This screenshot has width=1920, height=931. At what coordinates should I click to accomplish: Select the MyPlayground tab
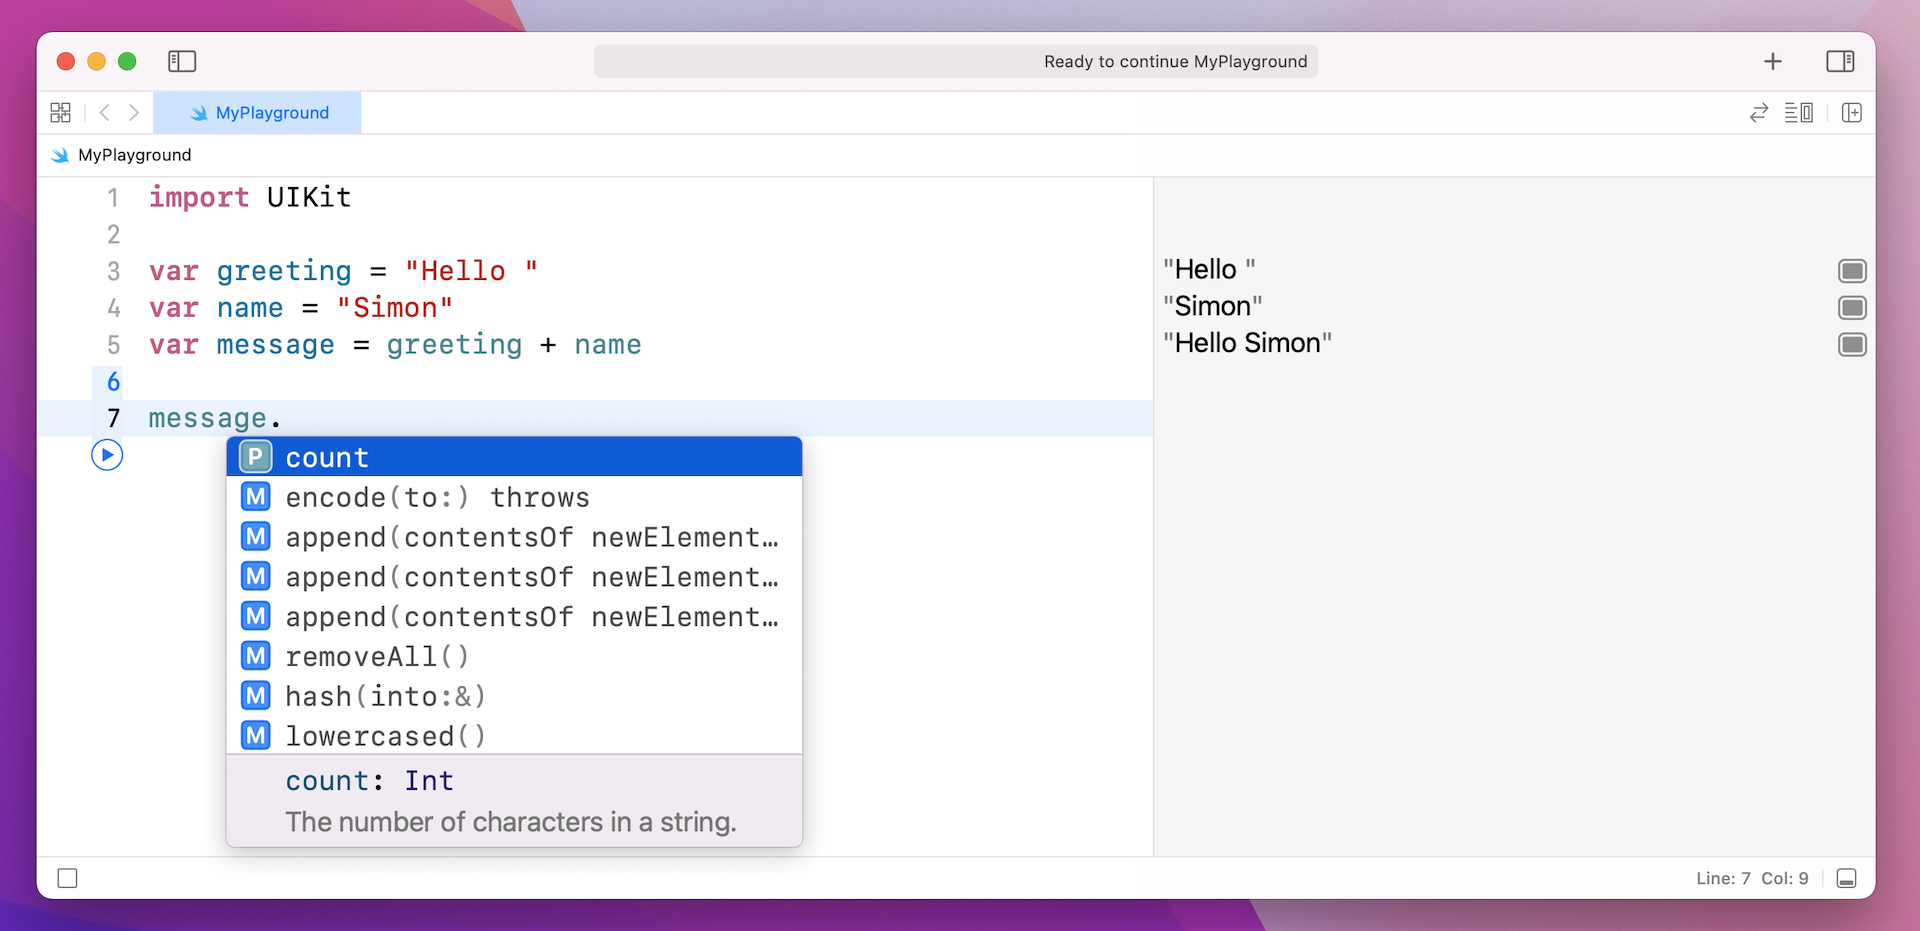point(258,113)
